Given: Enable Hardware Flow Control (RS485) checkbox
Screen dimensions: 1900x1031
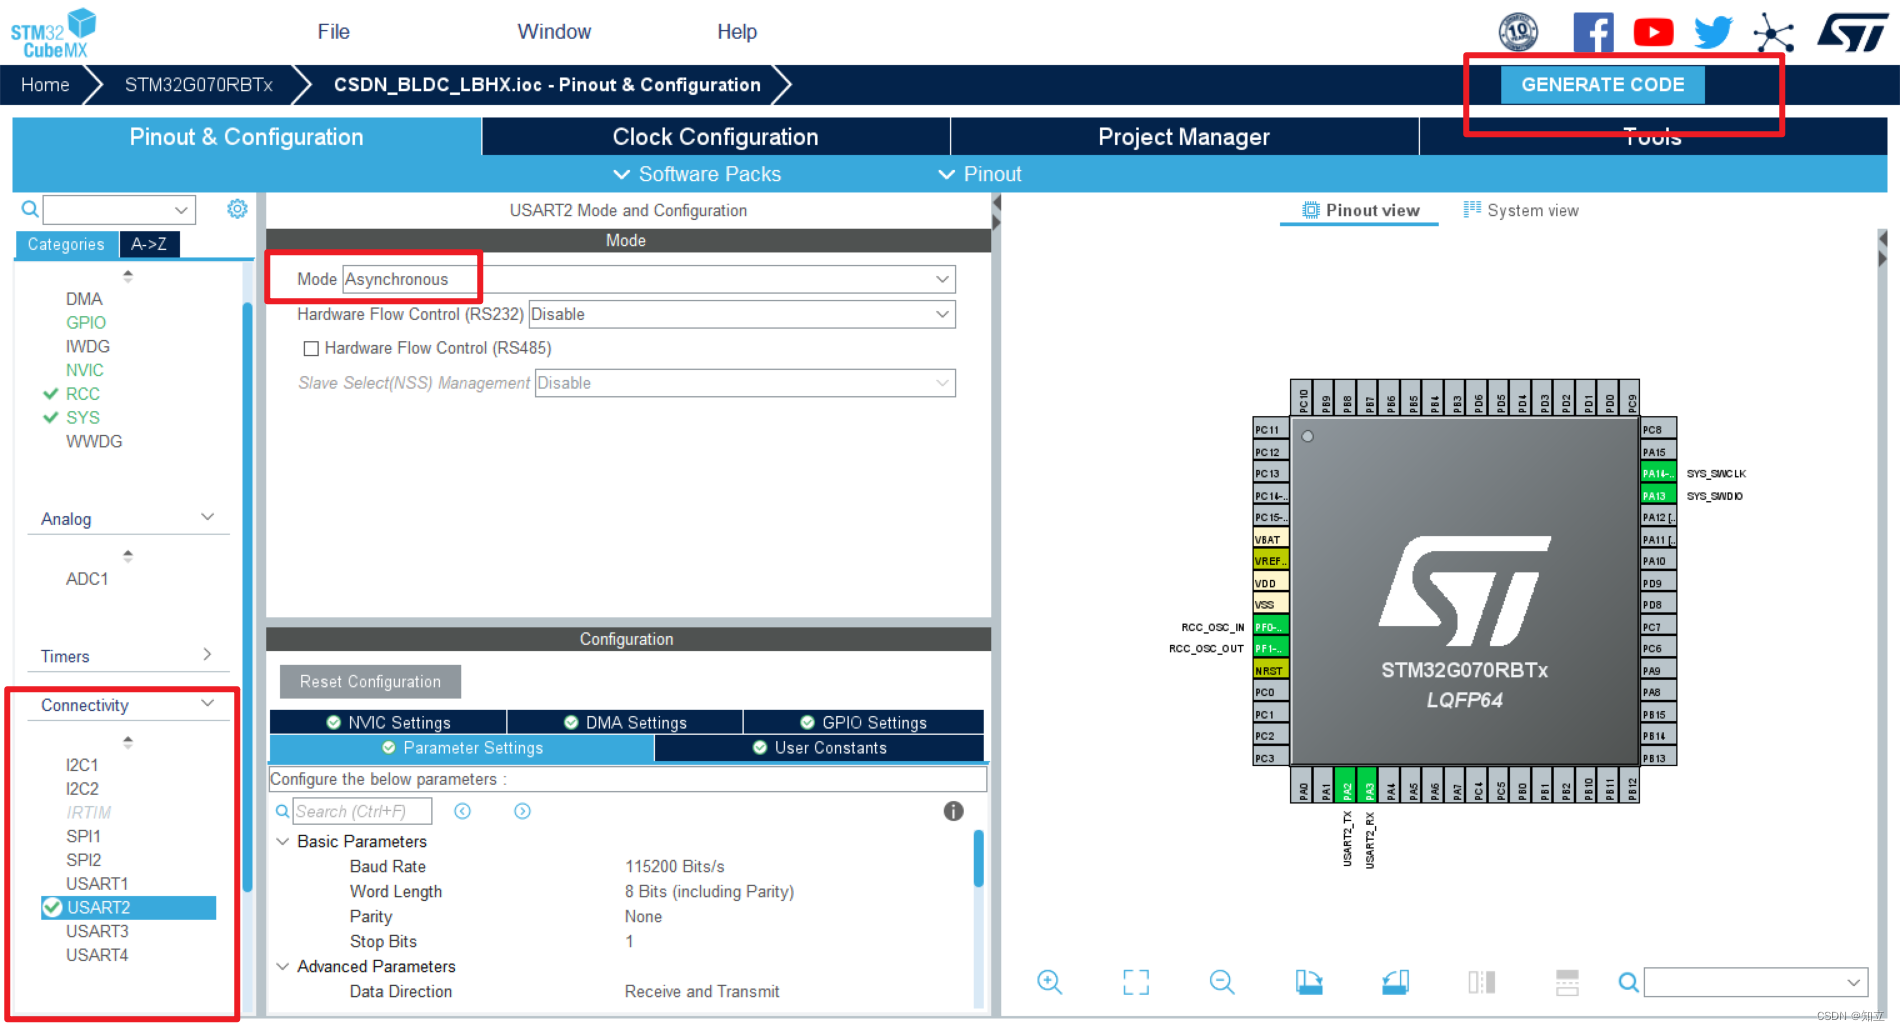Looking at the screenshot, I should pos(311,348).
